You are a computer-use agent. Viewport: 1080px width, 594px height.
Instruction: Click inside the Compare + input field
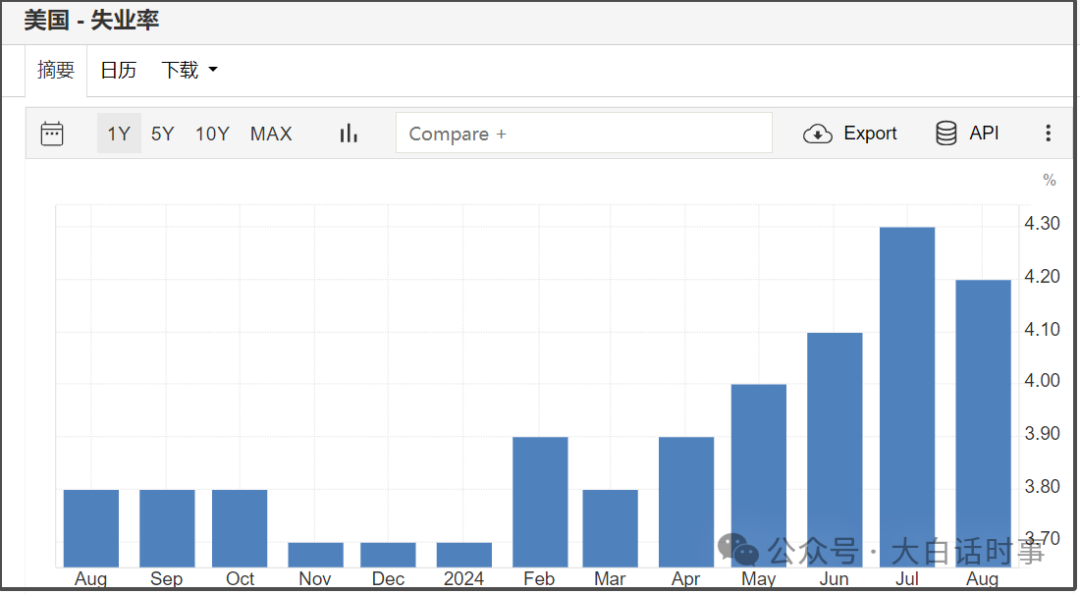coord(583,133)
